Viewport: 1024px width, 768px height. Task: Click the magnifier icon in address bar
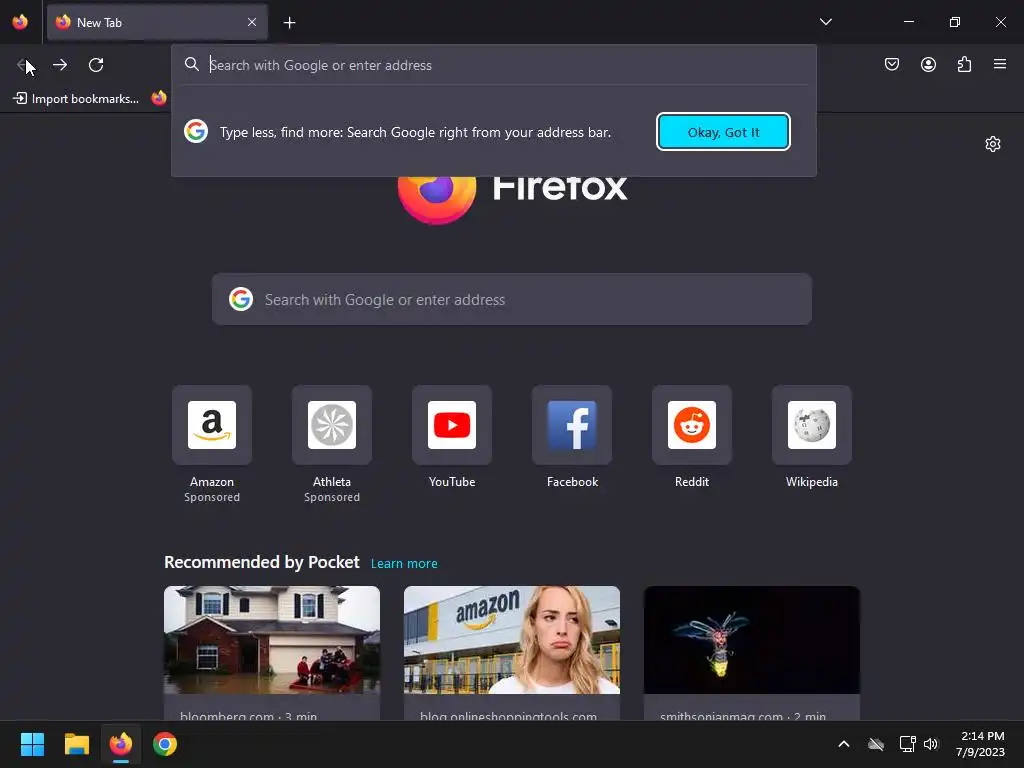point(191,64)
